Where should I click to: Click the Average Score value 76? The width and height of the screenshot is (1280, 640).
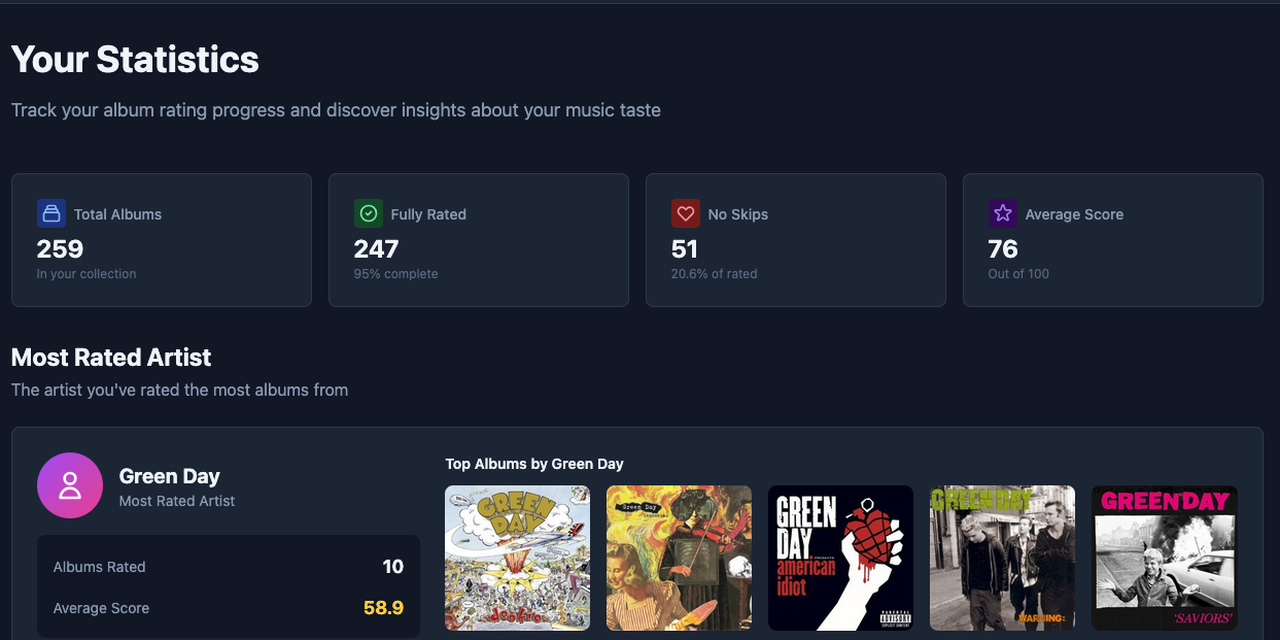tap(1002, 249)
